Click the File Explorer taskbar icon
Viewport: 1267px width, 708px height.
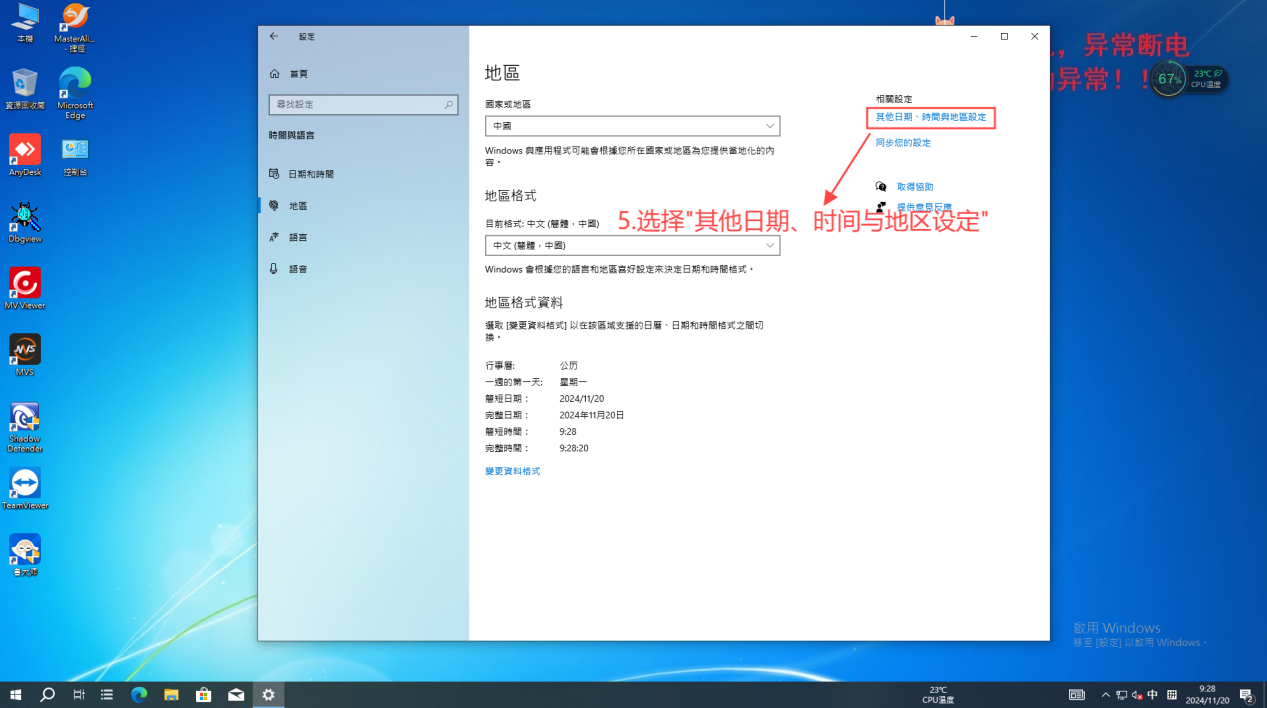tap(171, 694)
